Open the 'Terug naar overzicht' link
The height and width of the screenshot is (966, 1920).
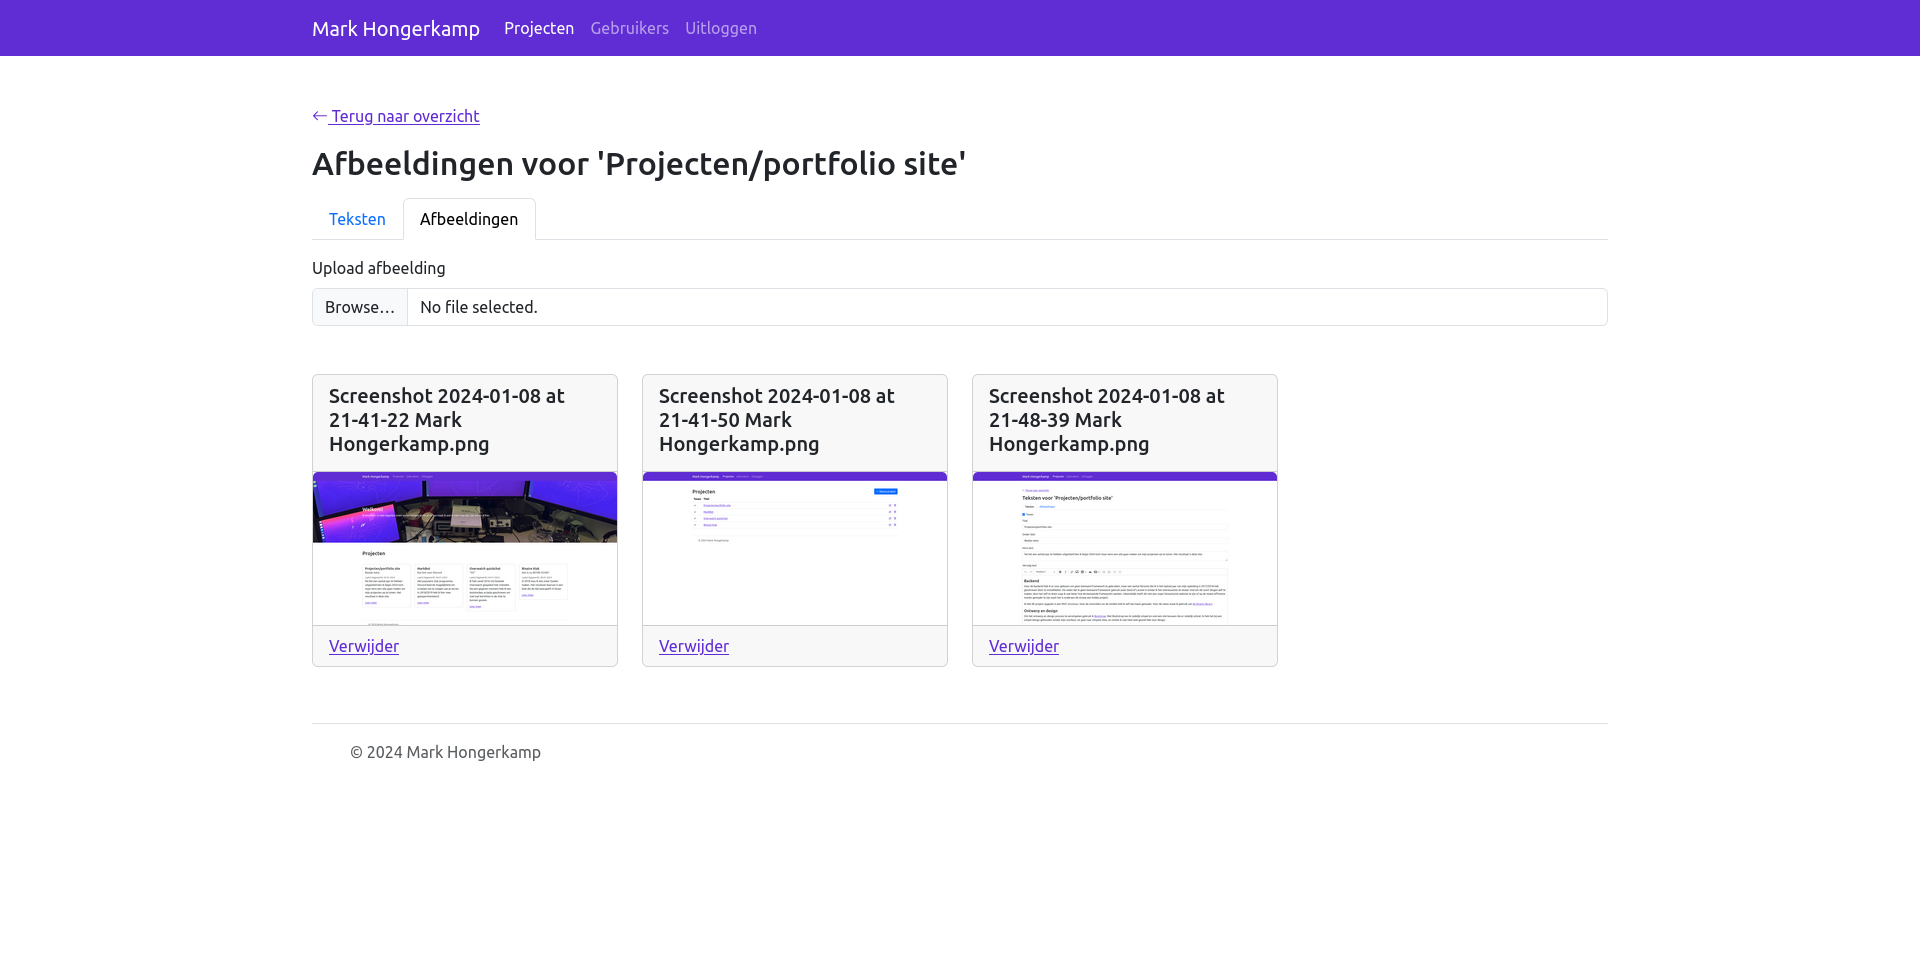[x=405, y=116]
